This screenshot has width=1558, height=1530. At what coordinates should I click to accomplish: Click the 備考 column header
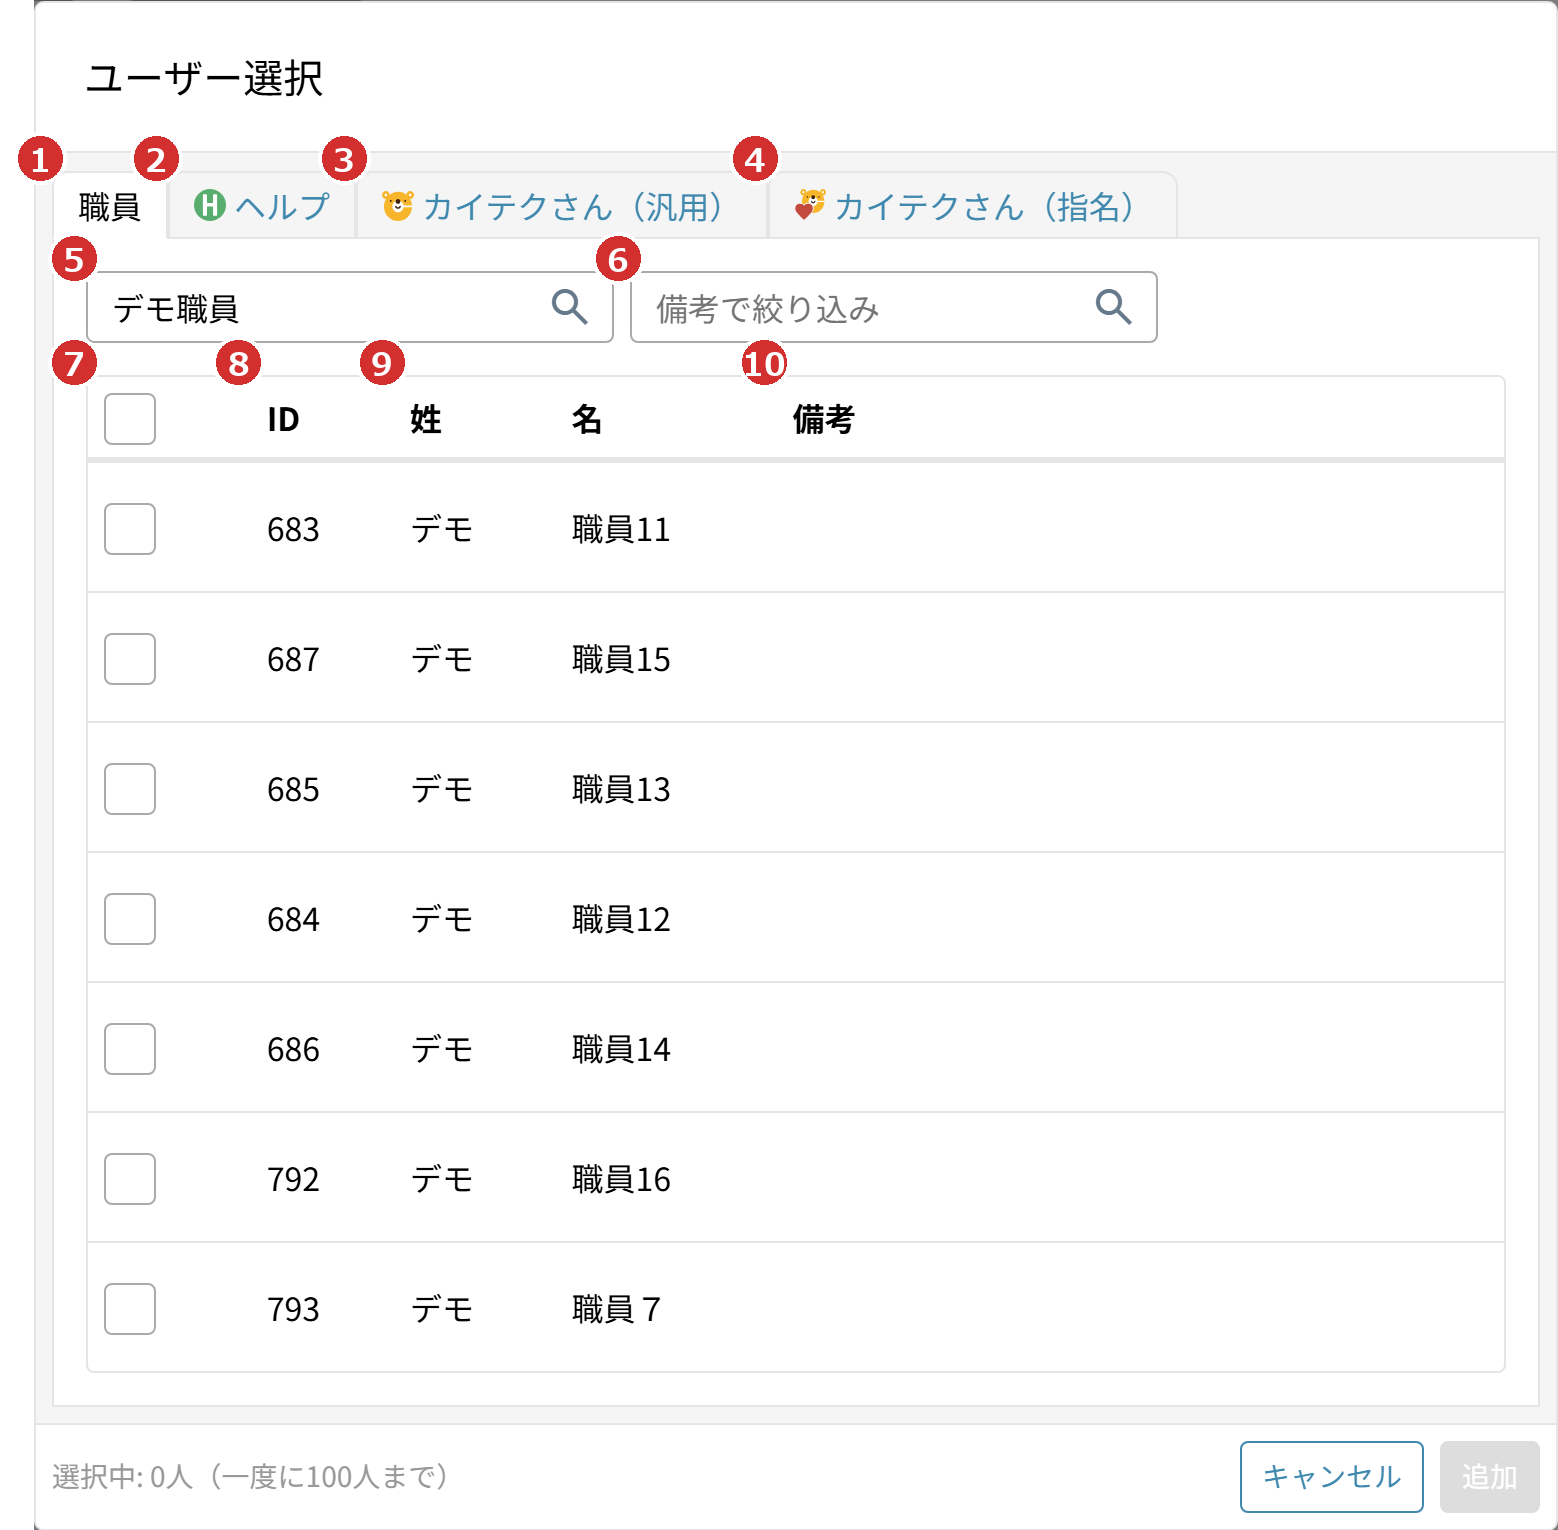(x=823, y=419)
